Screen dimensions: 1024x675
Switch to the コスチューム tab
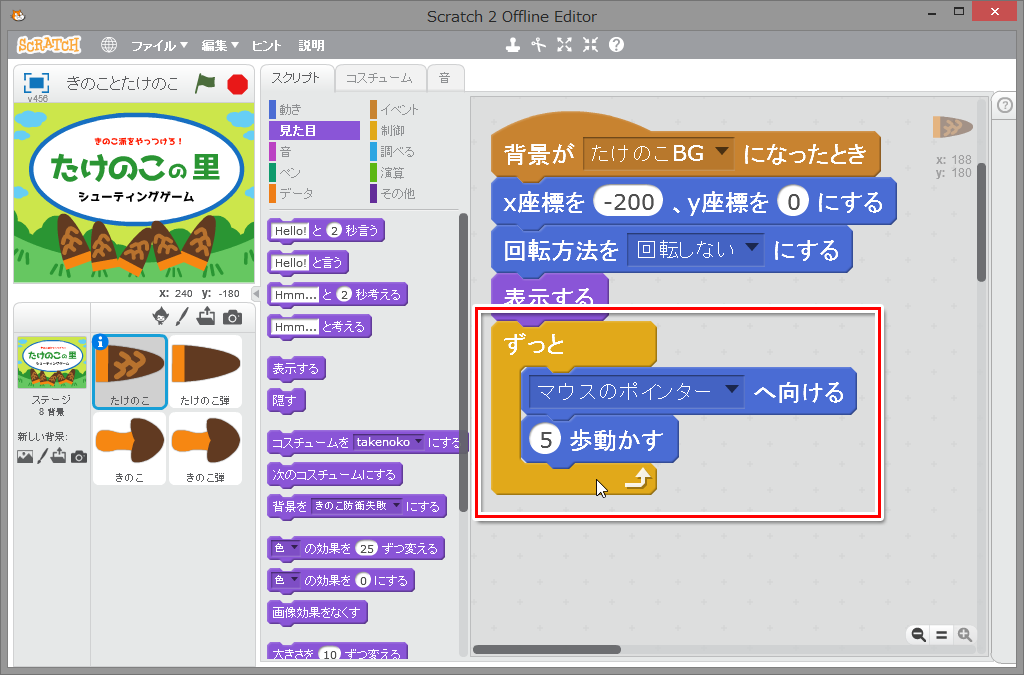pyautogui.click(x=379, y=78)
